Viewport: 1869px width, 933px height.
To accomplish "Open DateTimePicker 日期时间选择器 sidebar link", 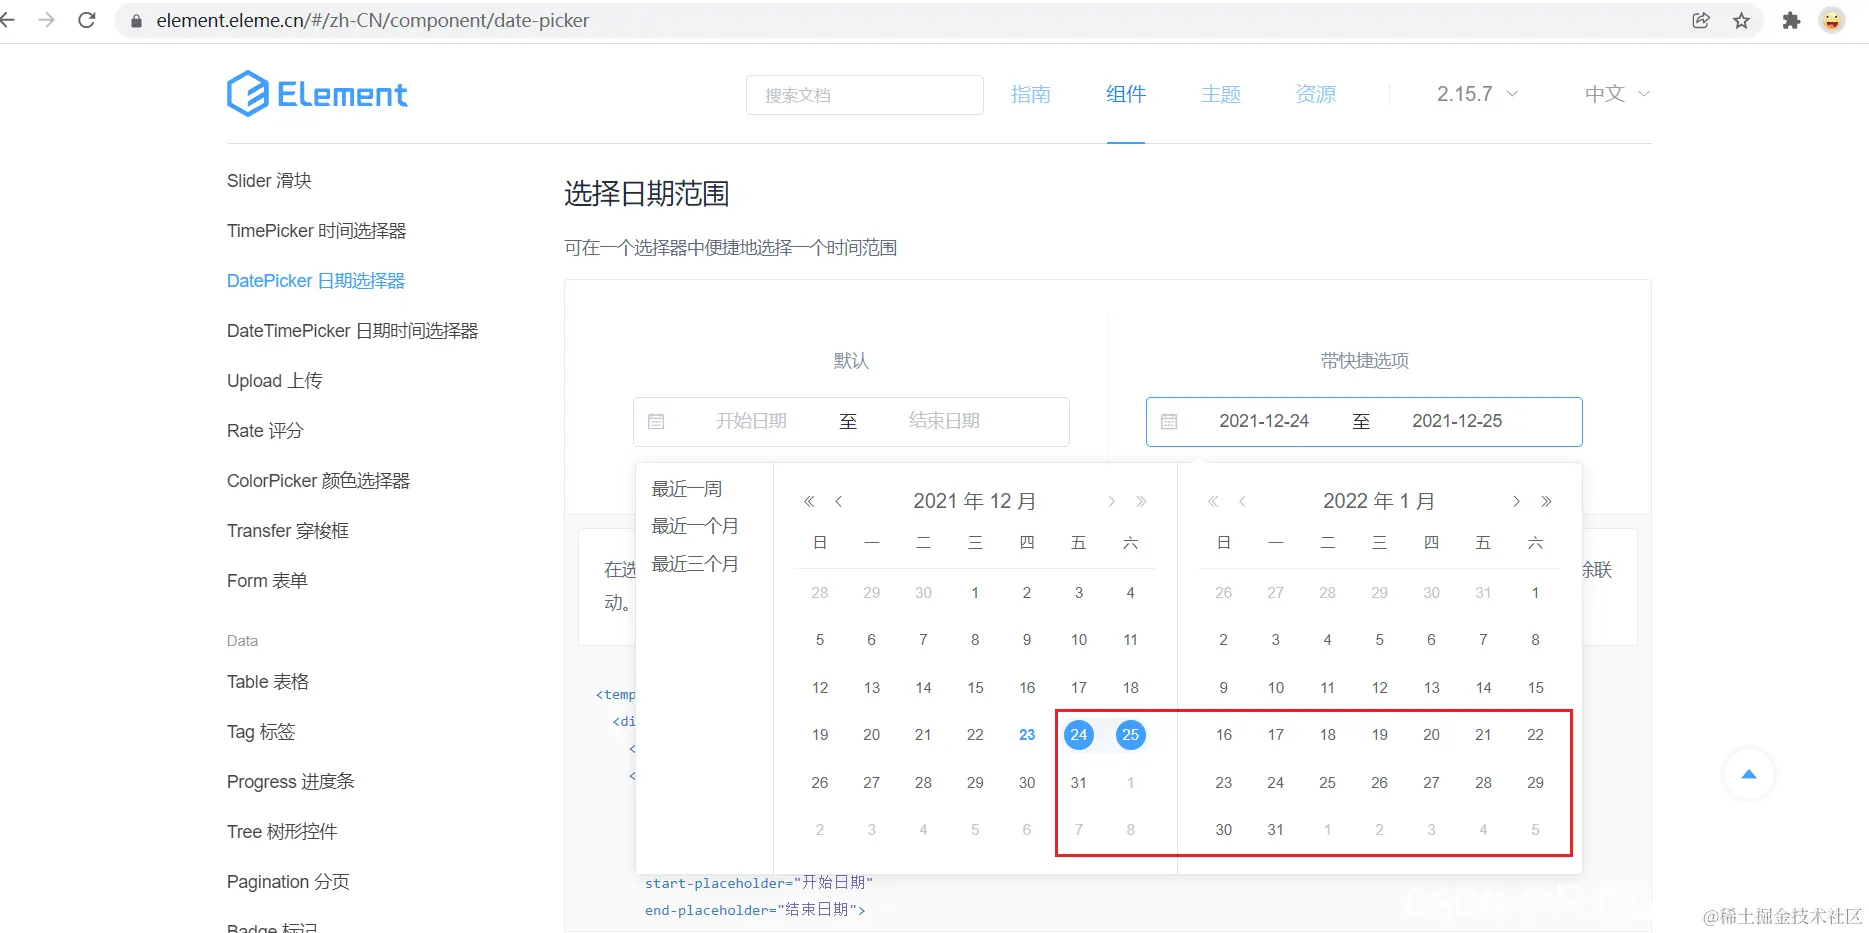I will tap(352, 331).
